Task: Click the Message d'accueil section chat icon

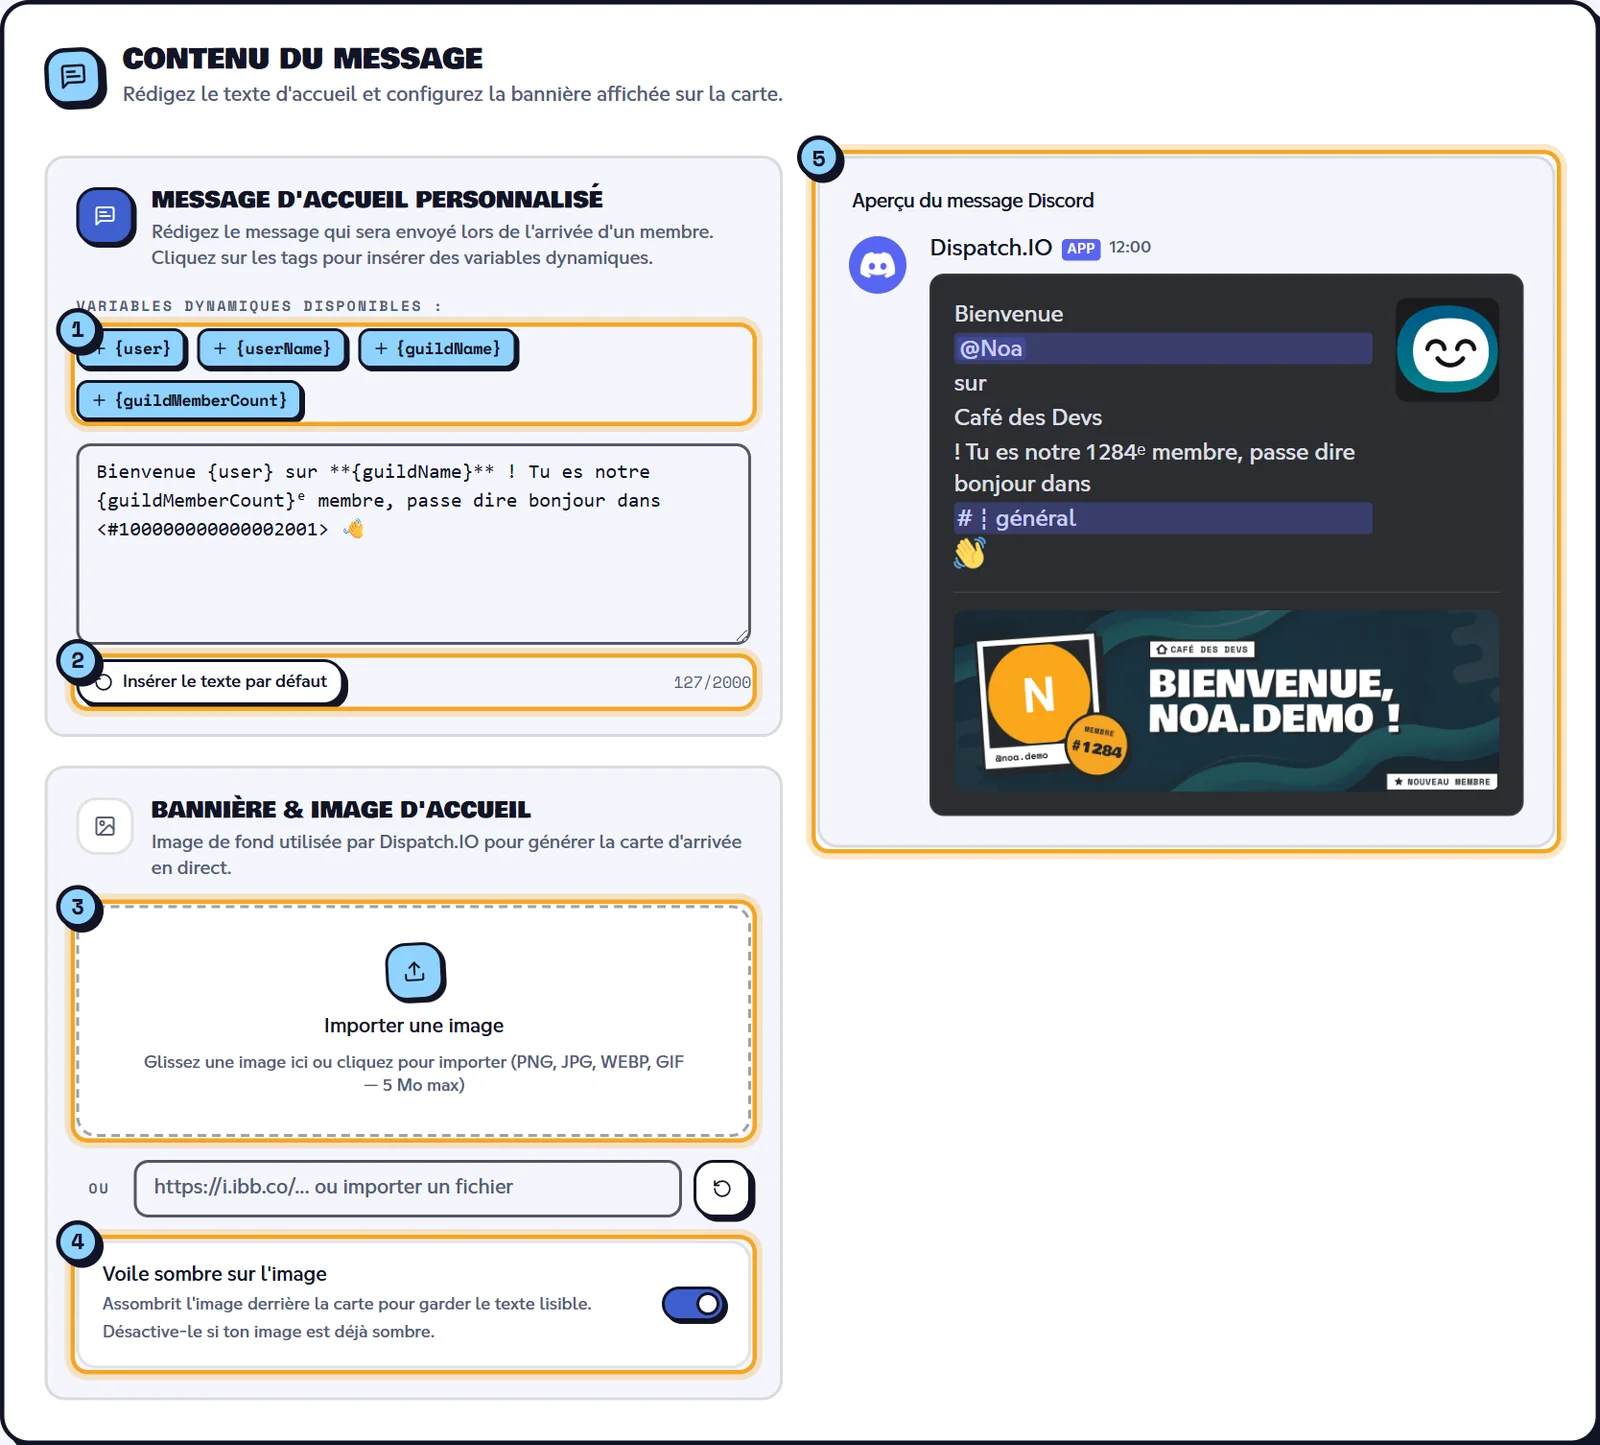Action: click(x=105, y=216)
